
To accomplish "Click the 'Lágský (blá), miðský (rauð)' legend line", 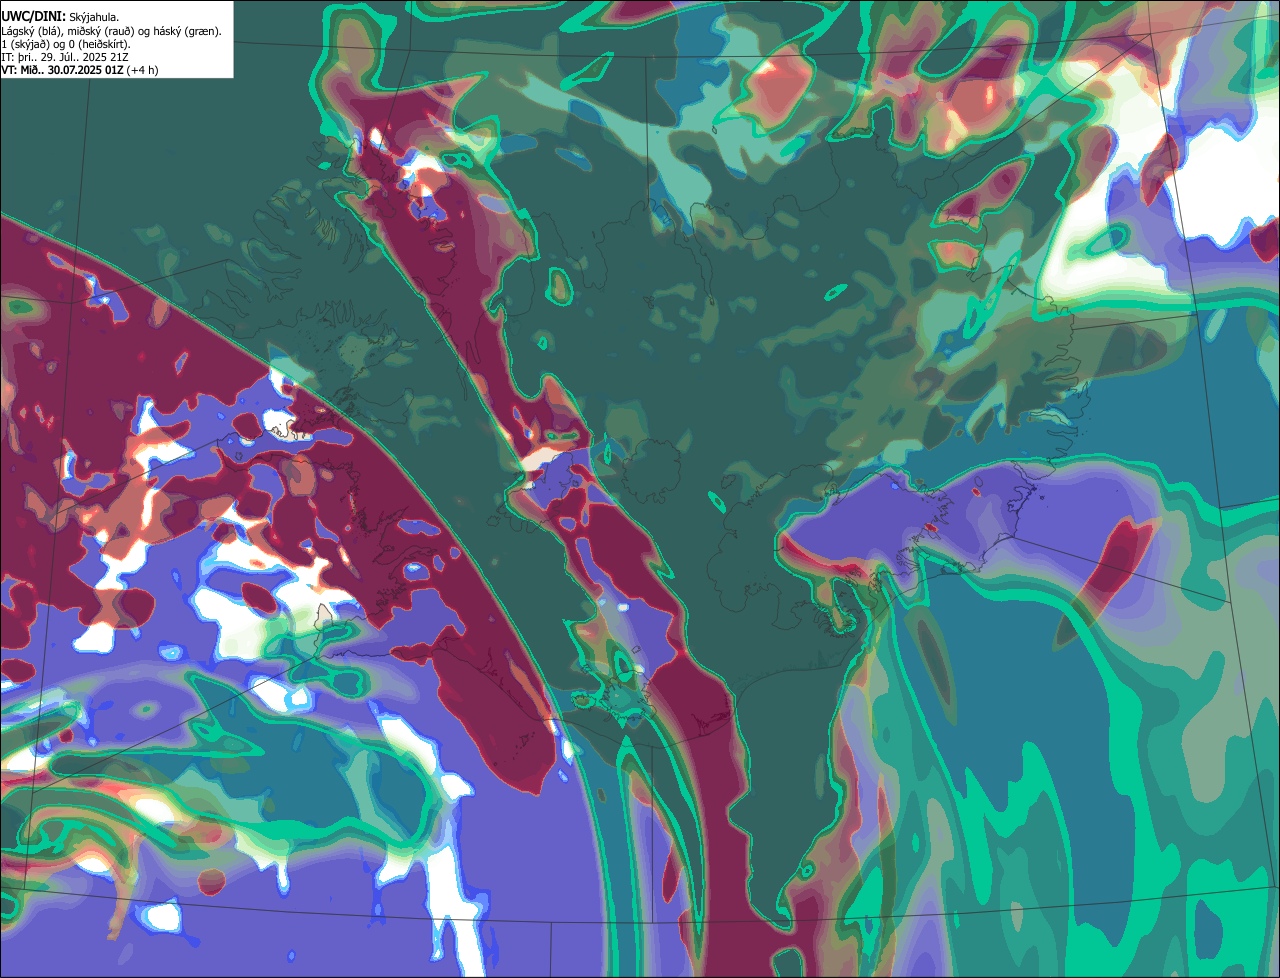I will (x=112, y=31).
